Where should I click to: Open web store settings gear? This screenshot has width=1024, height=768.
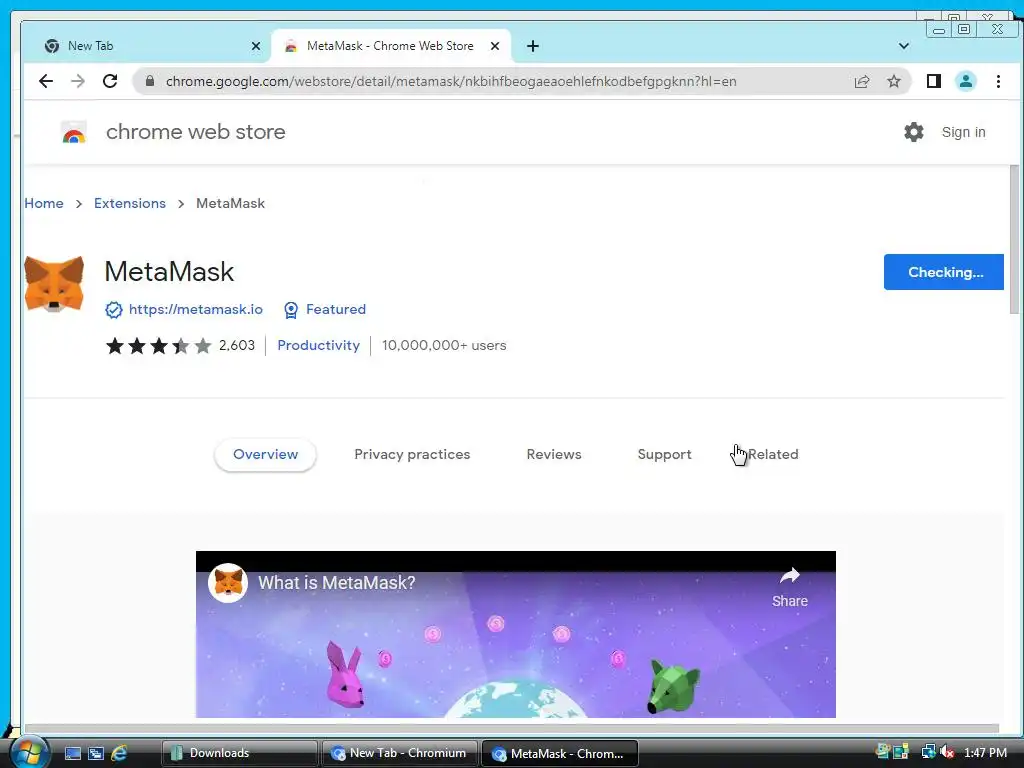(914, 132)
